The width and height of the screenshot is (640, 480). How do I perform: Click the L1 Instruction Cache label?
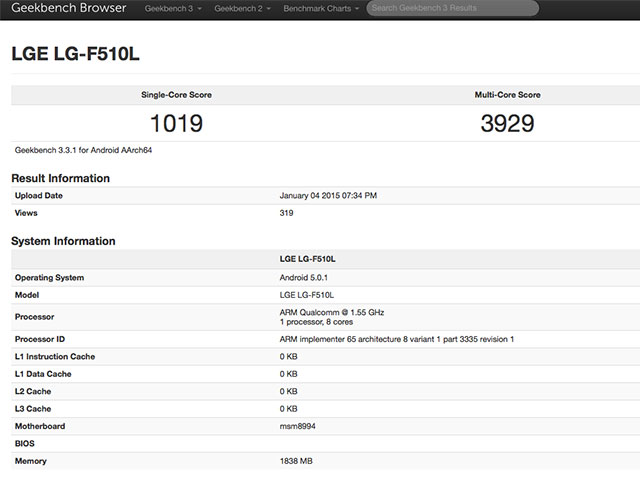click(55, 357)
